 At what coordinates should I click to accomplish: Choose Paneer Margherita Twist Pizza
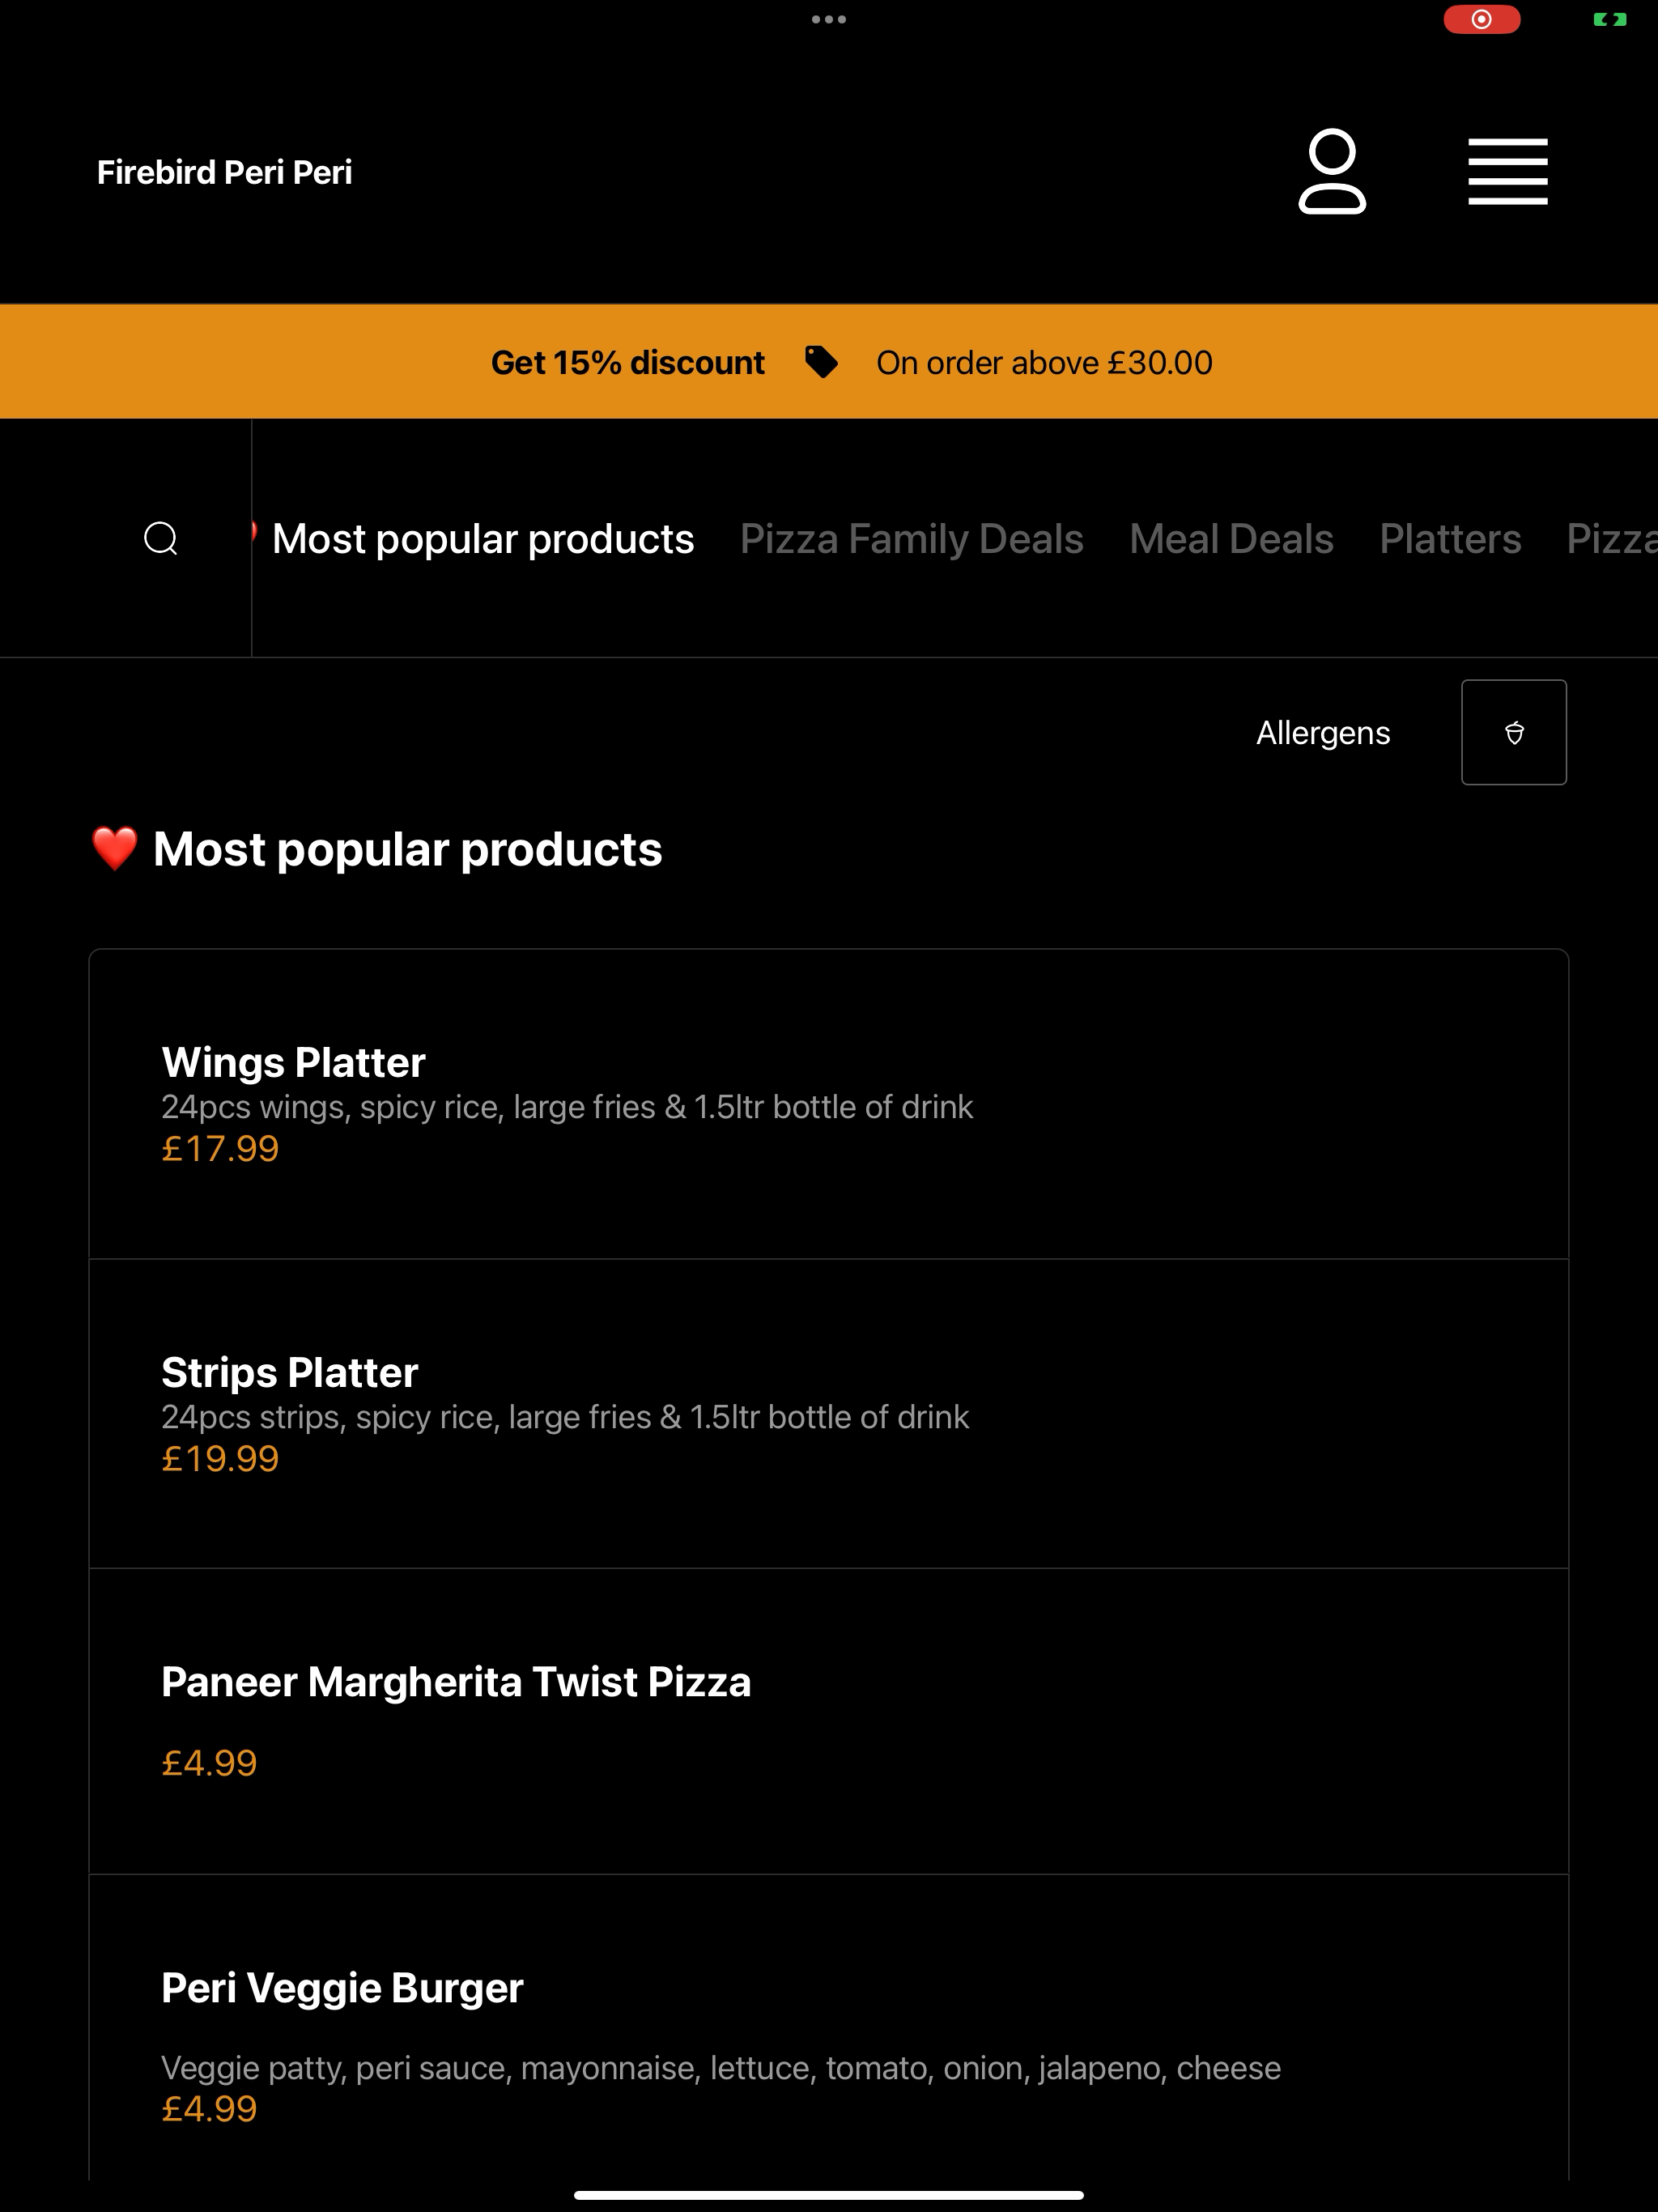click(829, 1721)
